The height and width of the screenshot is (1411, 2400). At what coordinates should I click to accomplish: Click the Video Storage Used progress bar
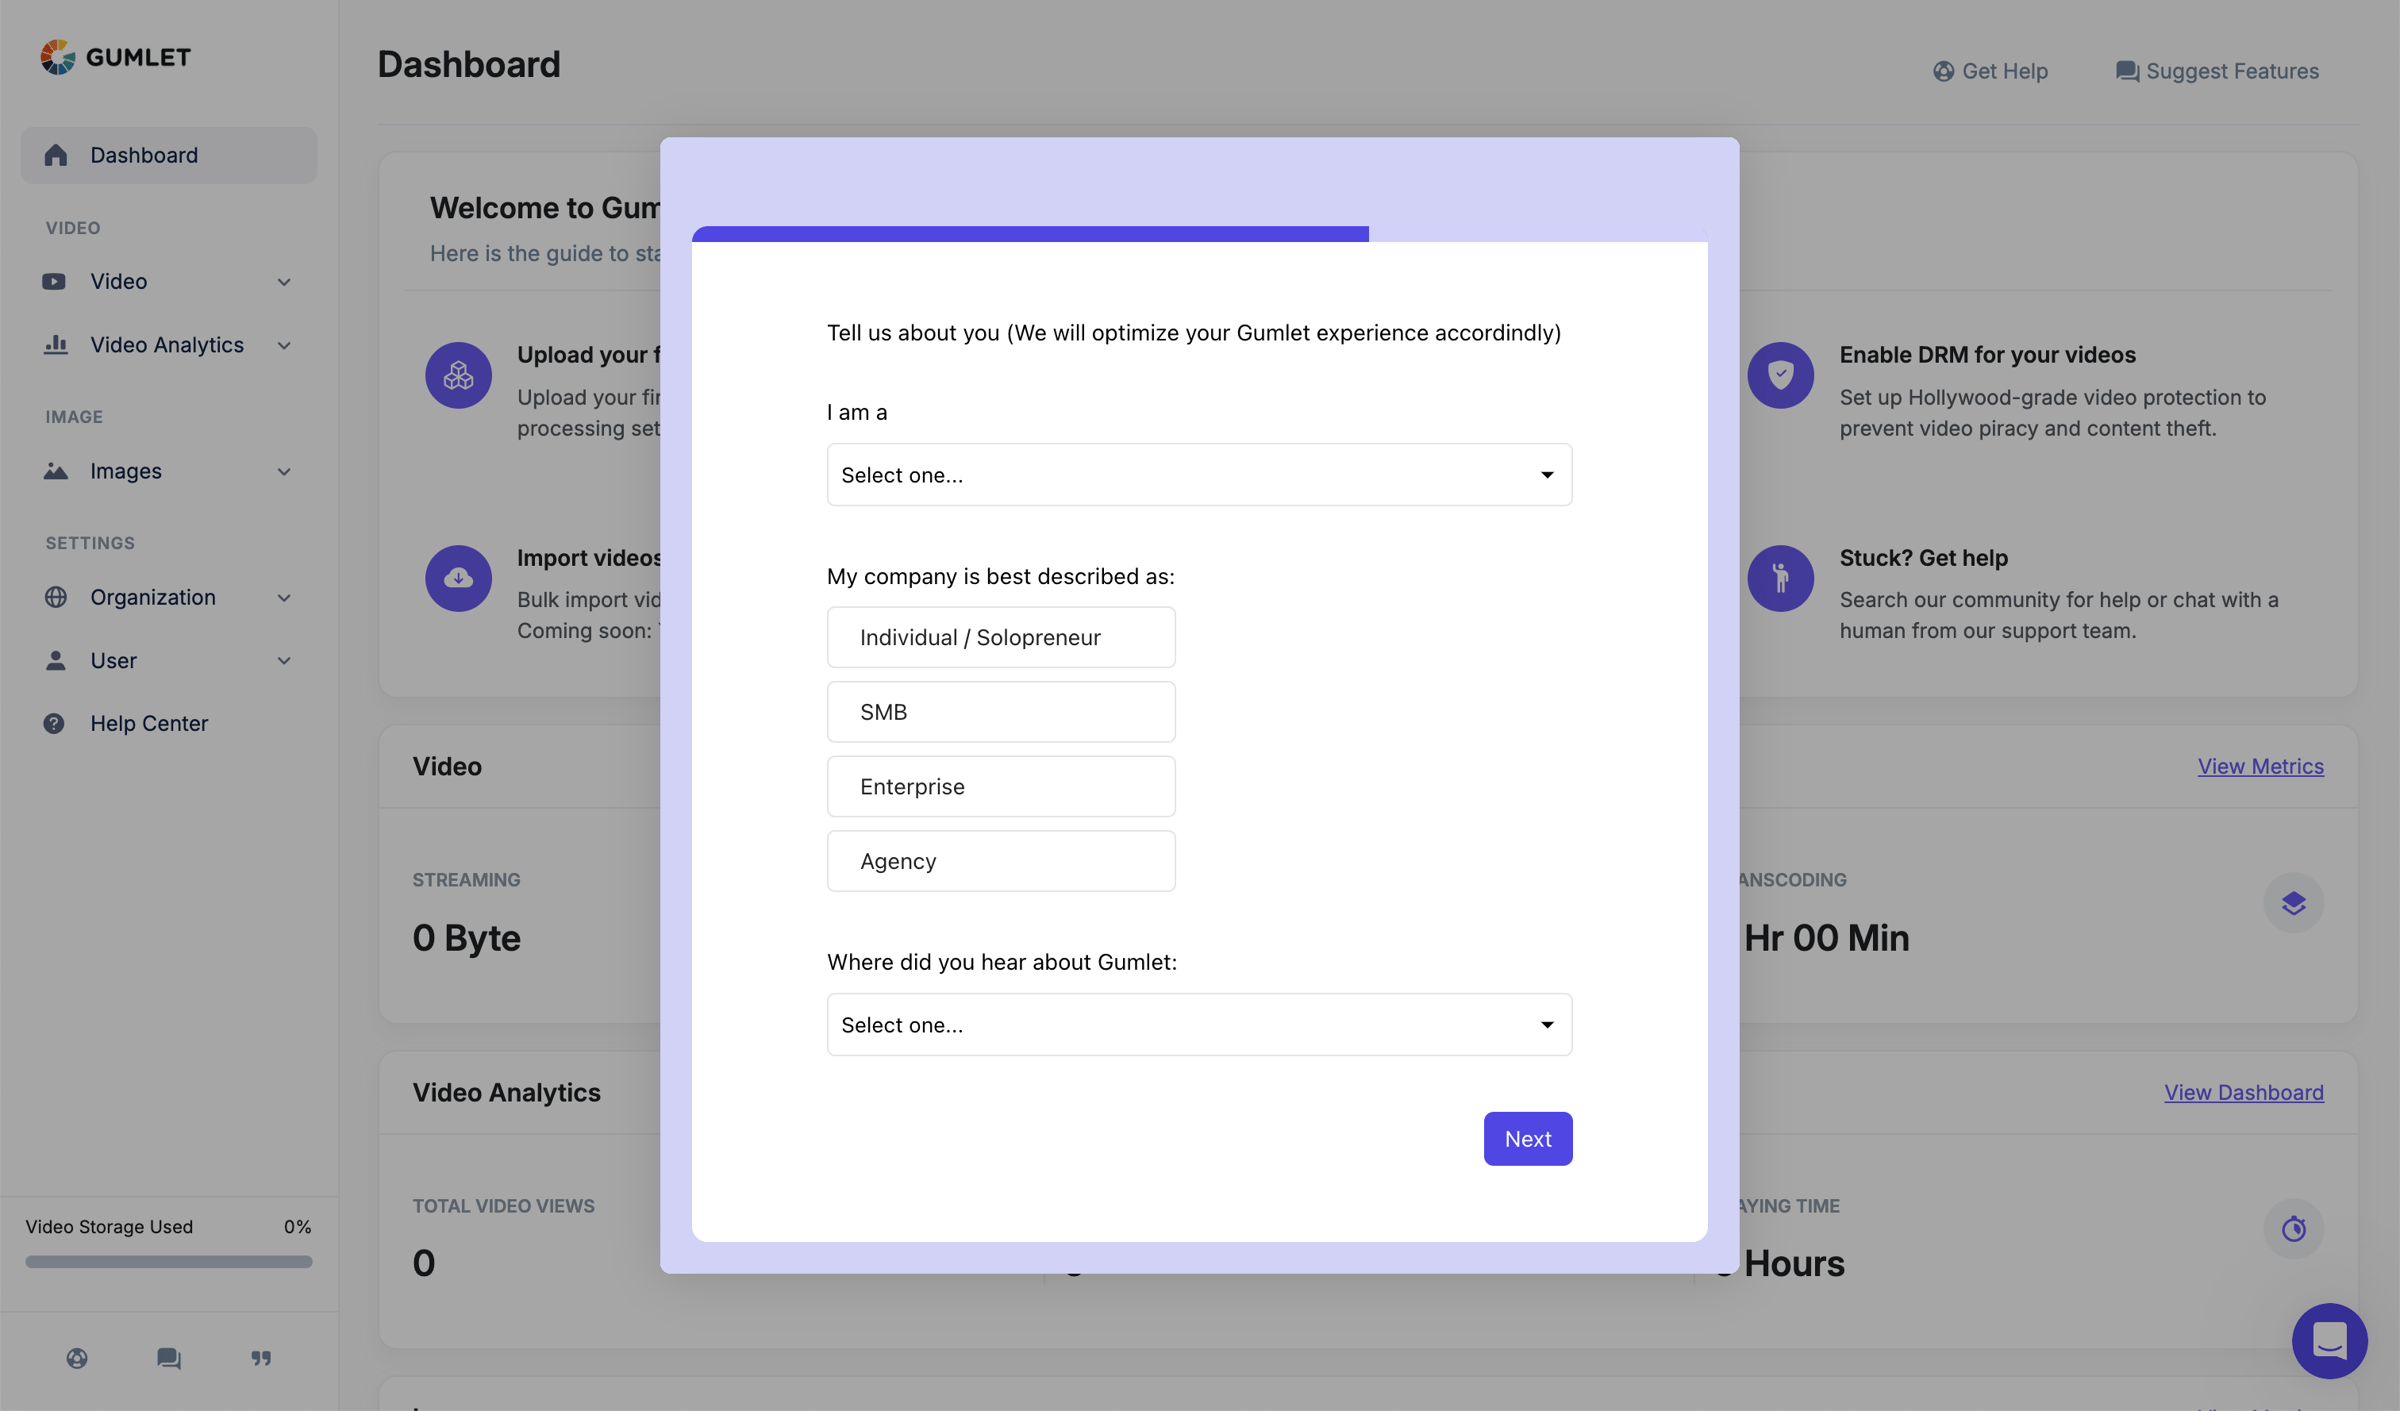tap(169, 1262)
